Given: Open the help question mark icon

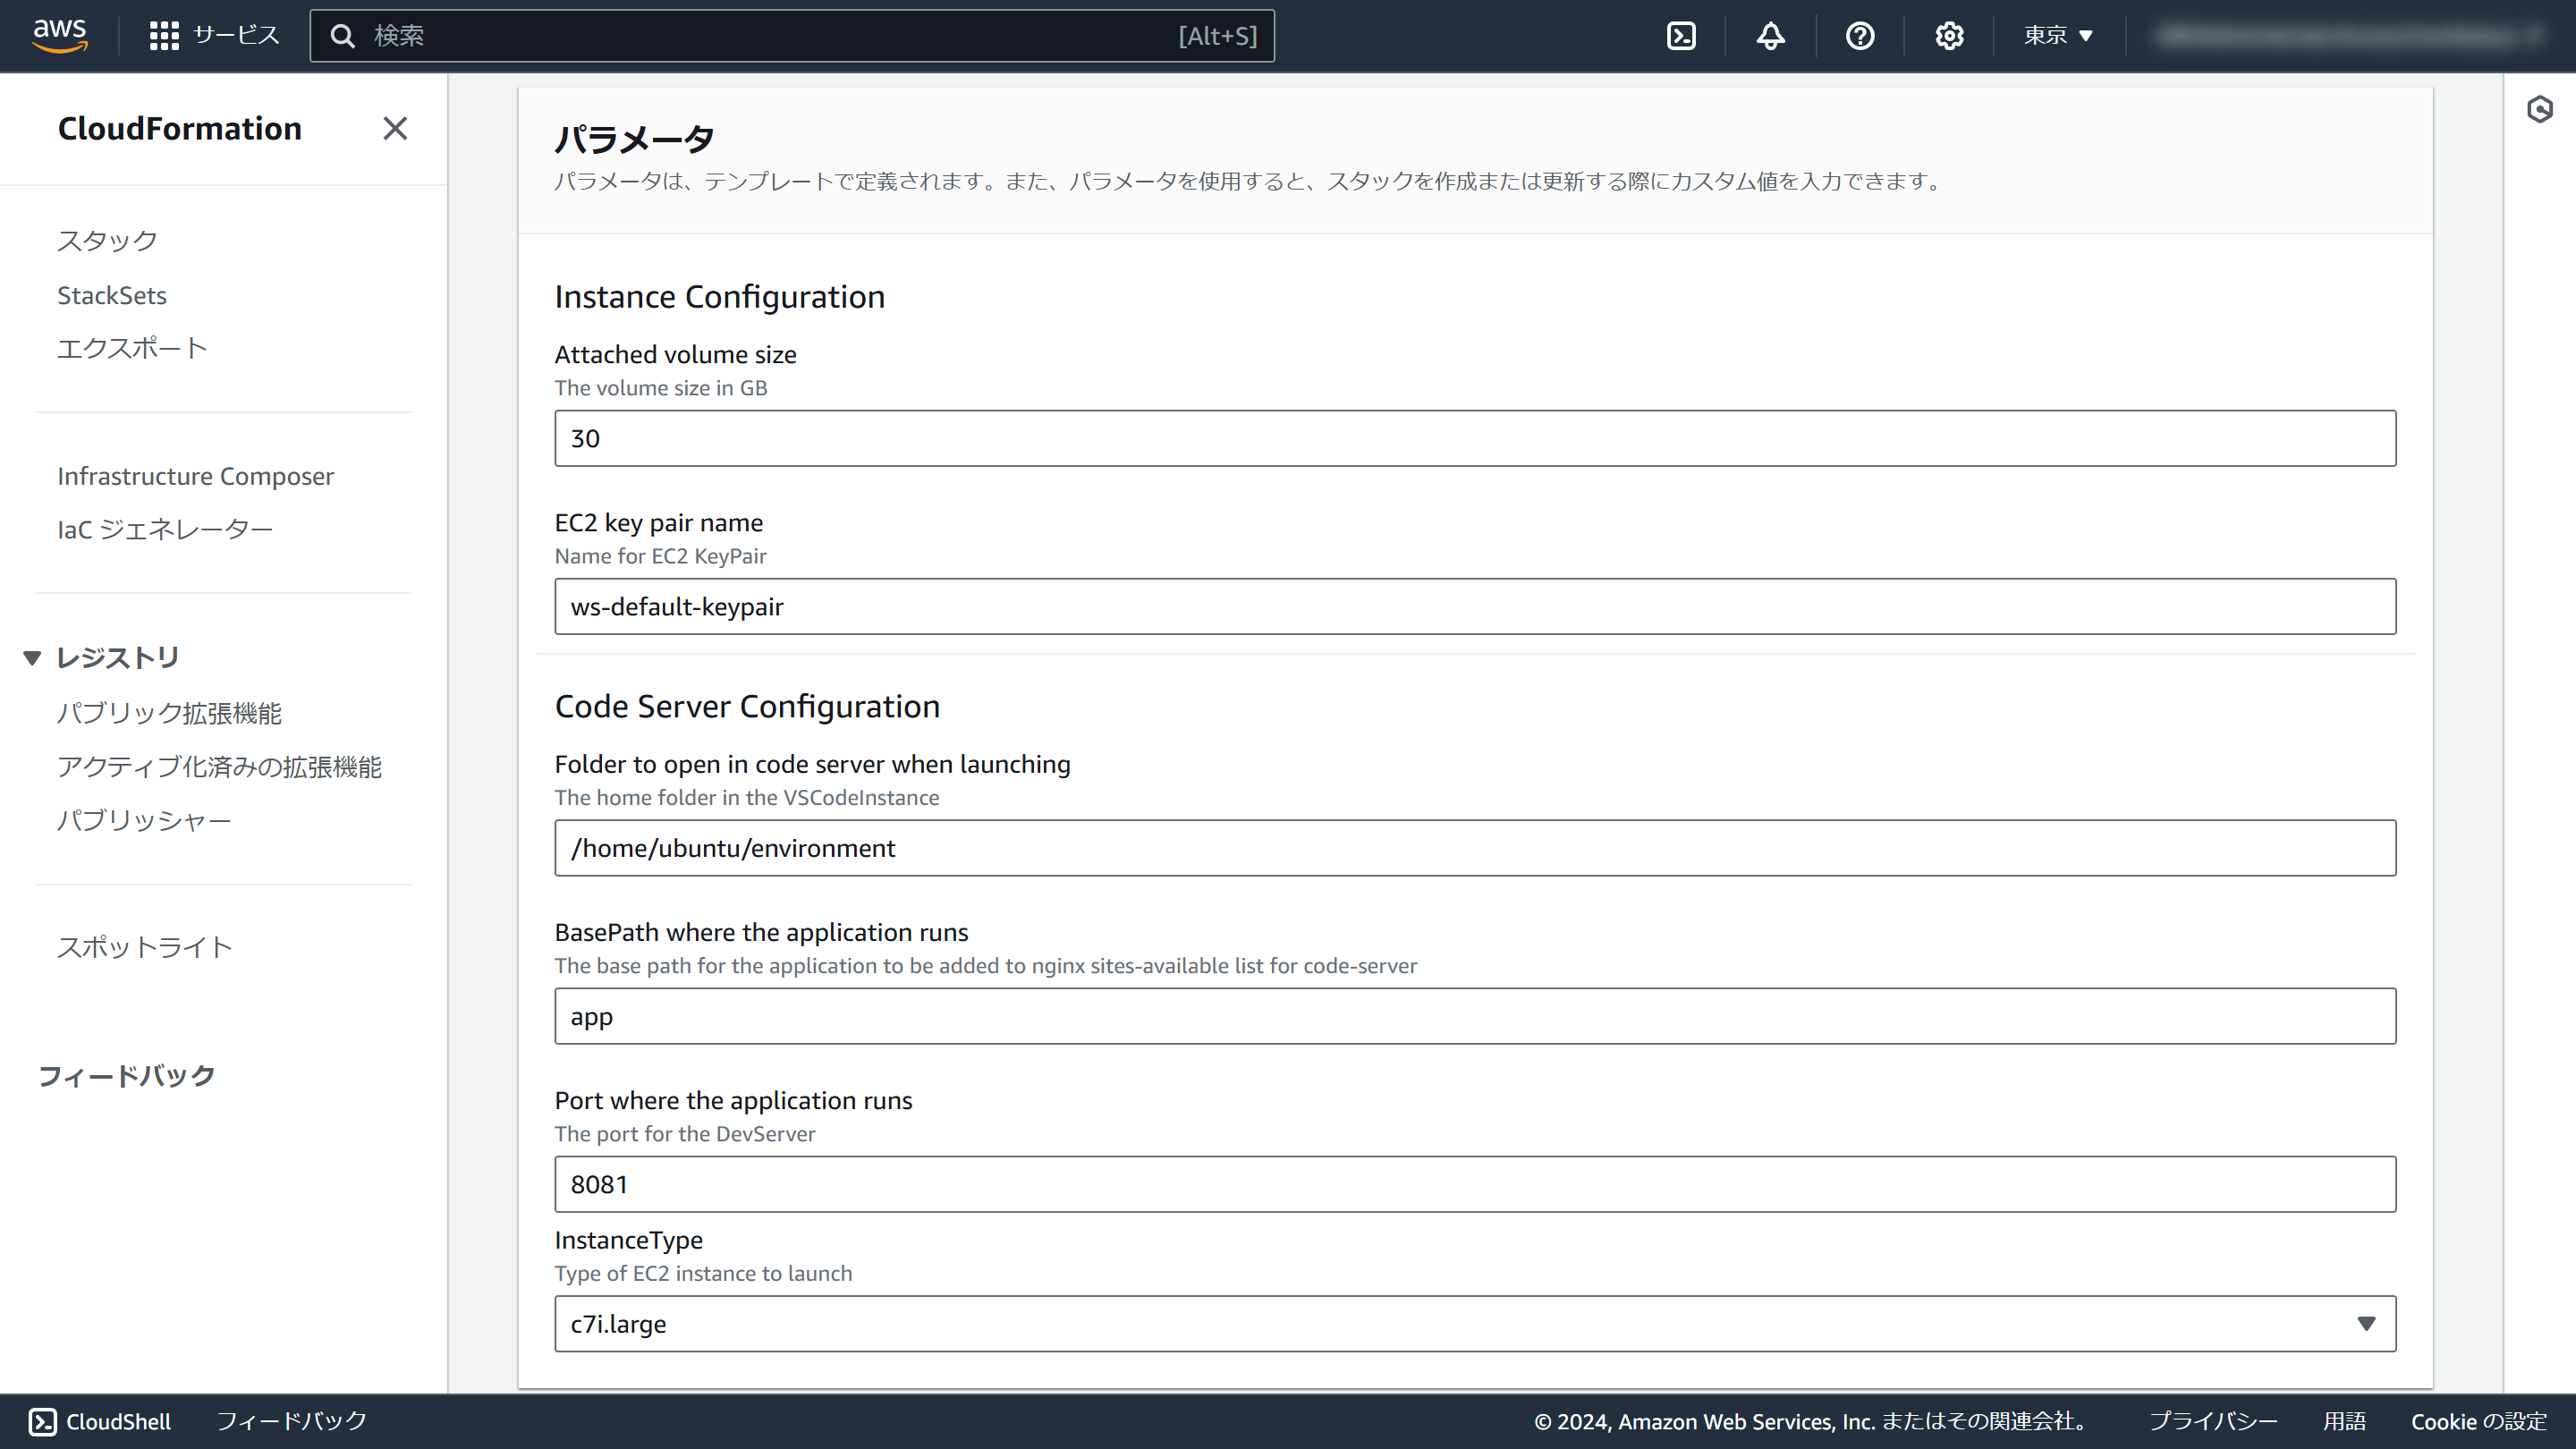Looking at the screenshot, I should 1859,36.
